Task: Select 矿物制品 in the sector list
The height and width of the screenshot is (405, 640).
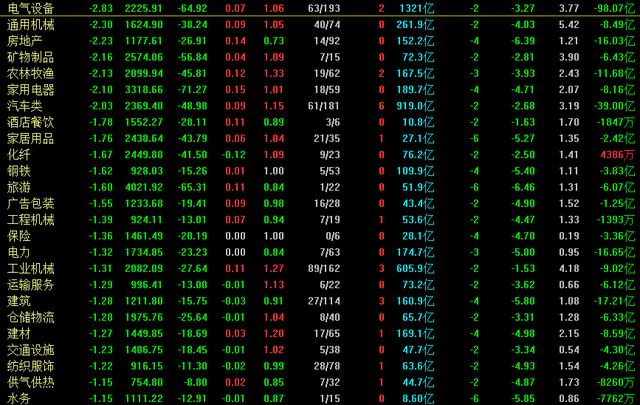Action: pos(31,58)
